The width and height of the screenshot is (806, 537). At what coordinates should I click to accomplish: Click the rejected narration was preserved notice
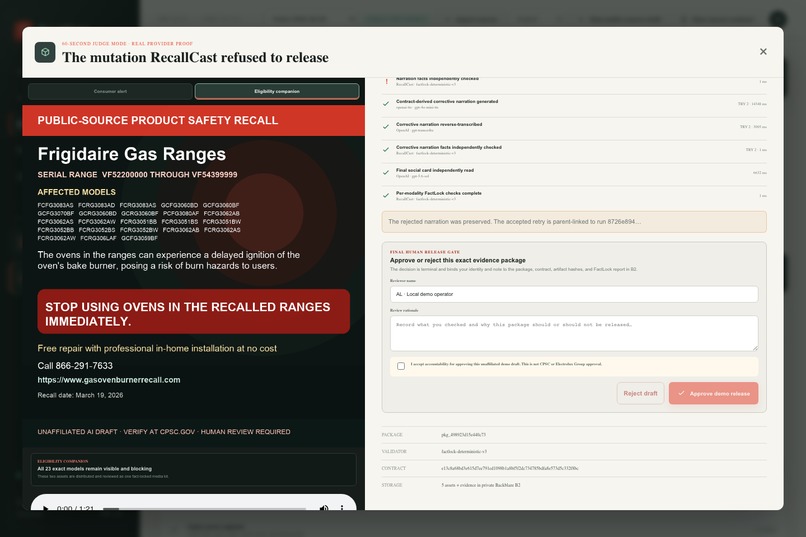coord(574,221)
